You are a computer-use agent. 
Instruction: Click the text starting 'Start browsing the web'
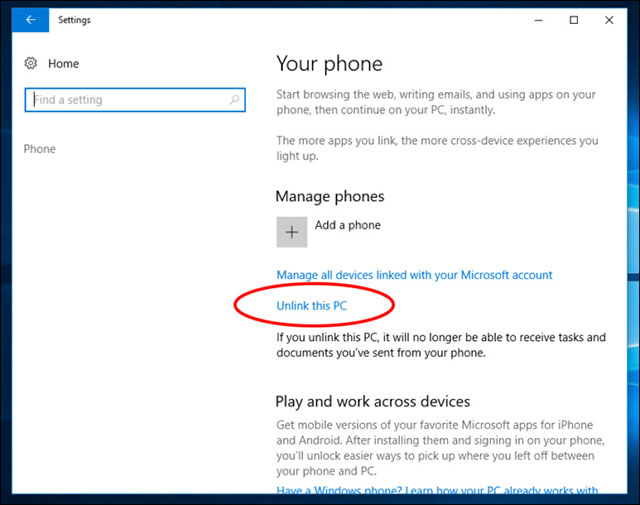436,102
